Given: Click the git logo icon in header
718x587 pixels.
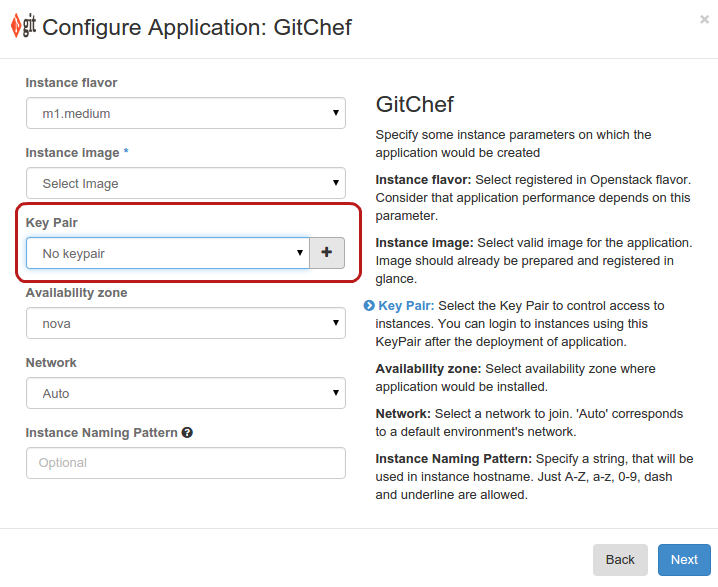Looking at the screenshot, I should [x=23, y=26].
